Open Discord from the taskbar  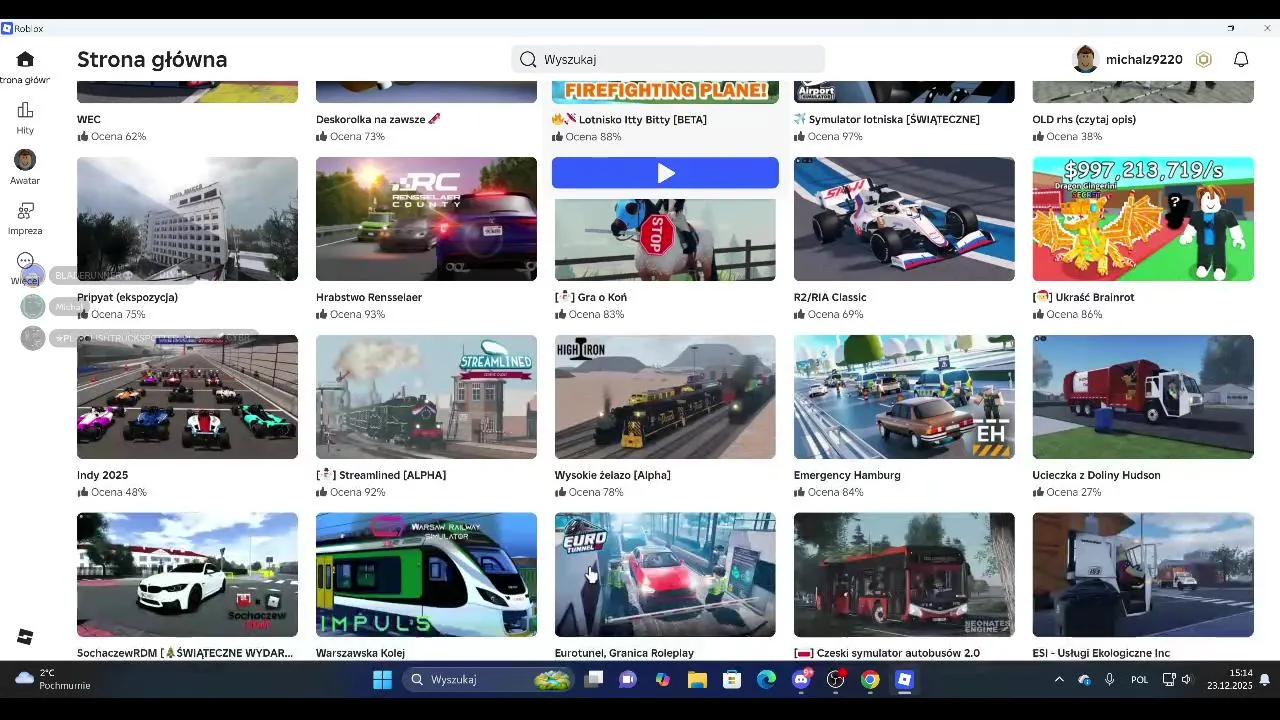pyautogui.click(x=801, y=680)
